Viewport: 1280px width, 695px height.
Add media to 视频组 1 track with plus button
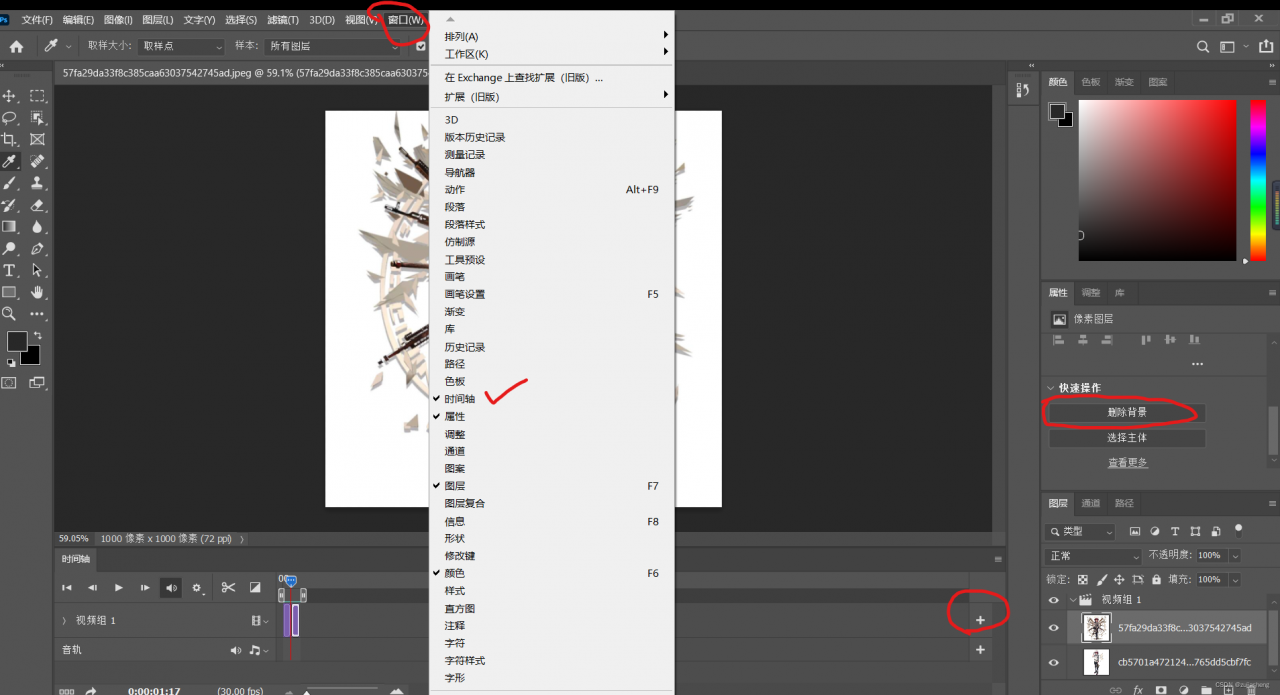980,621
